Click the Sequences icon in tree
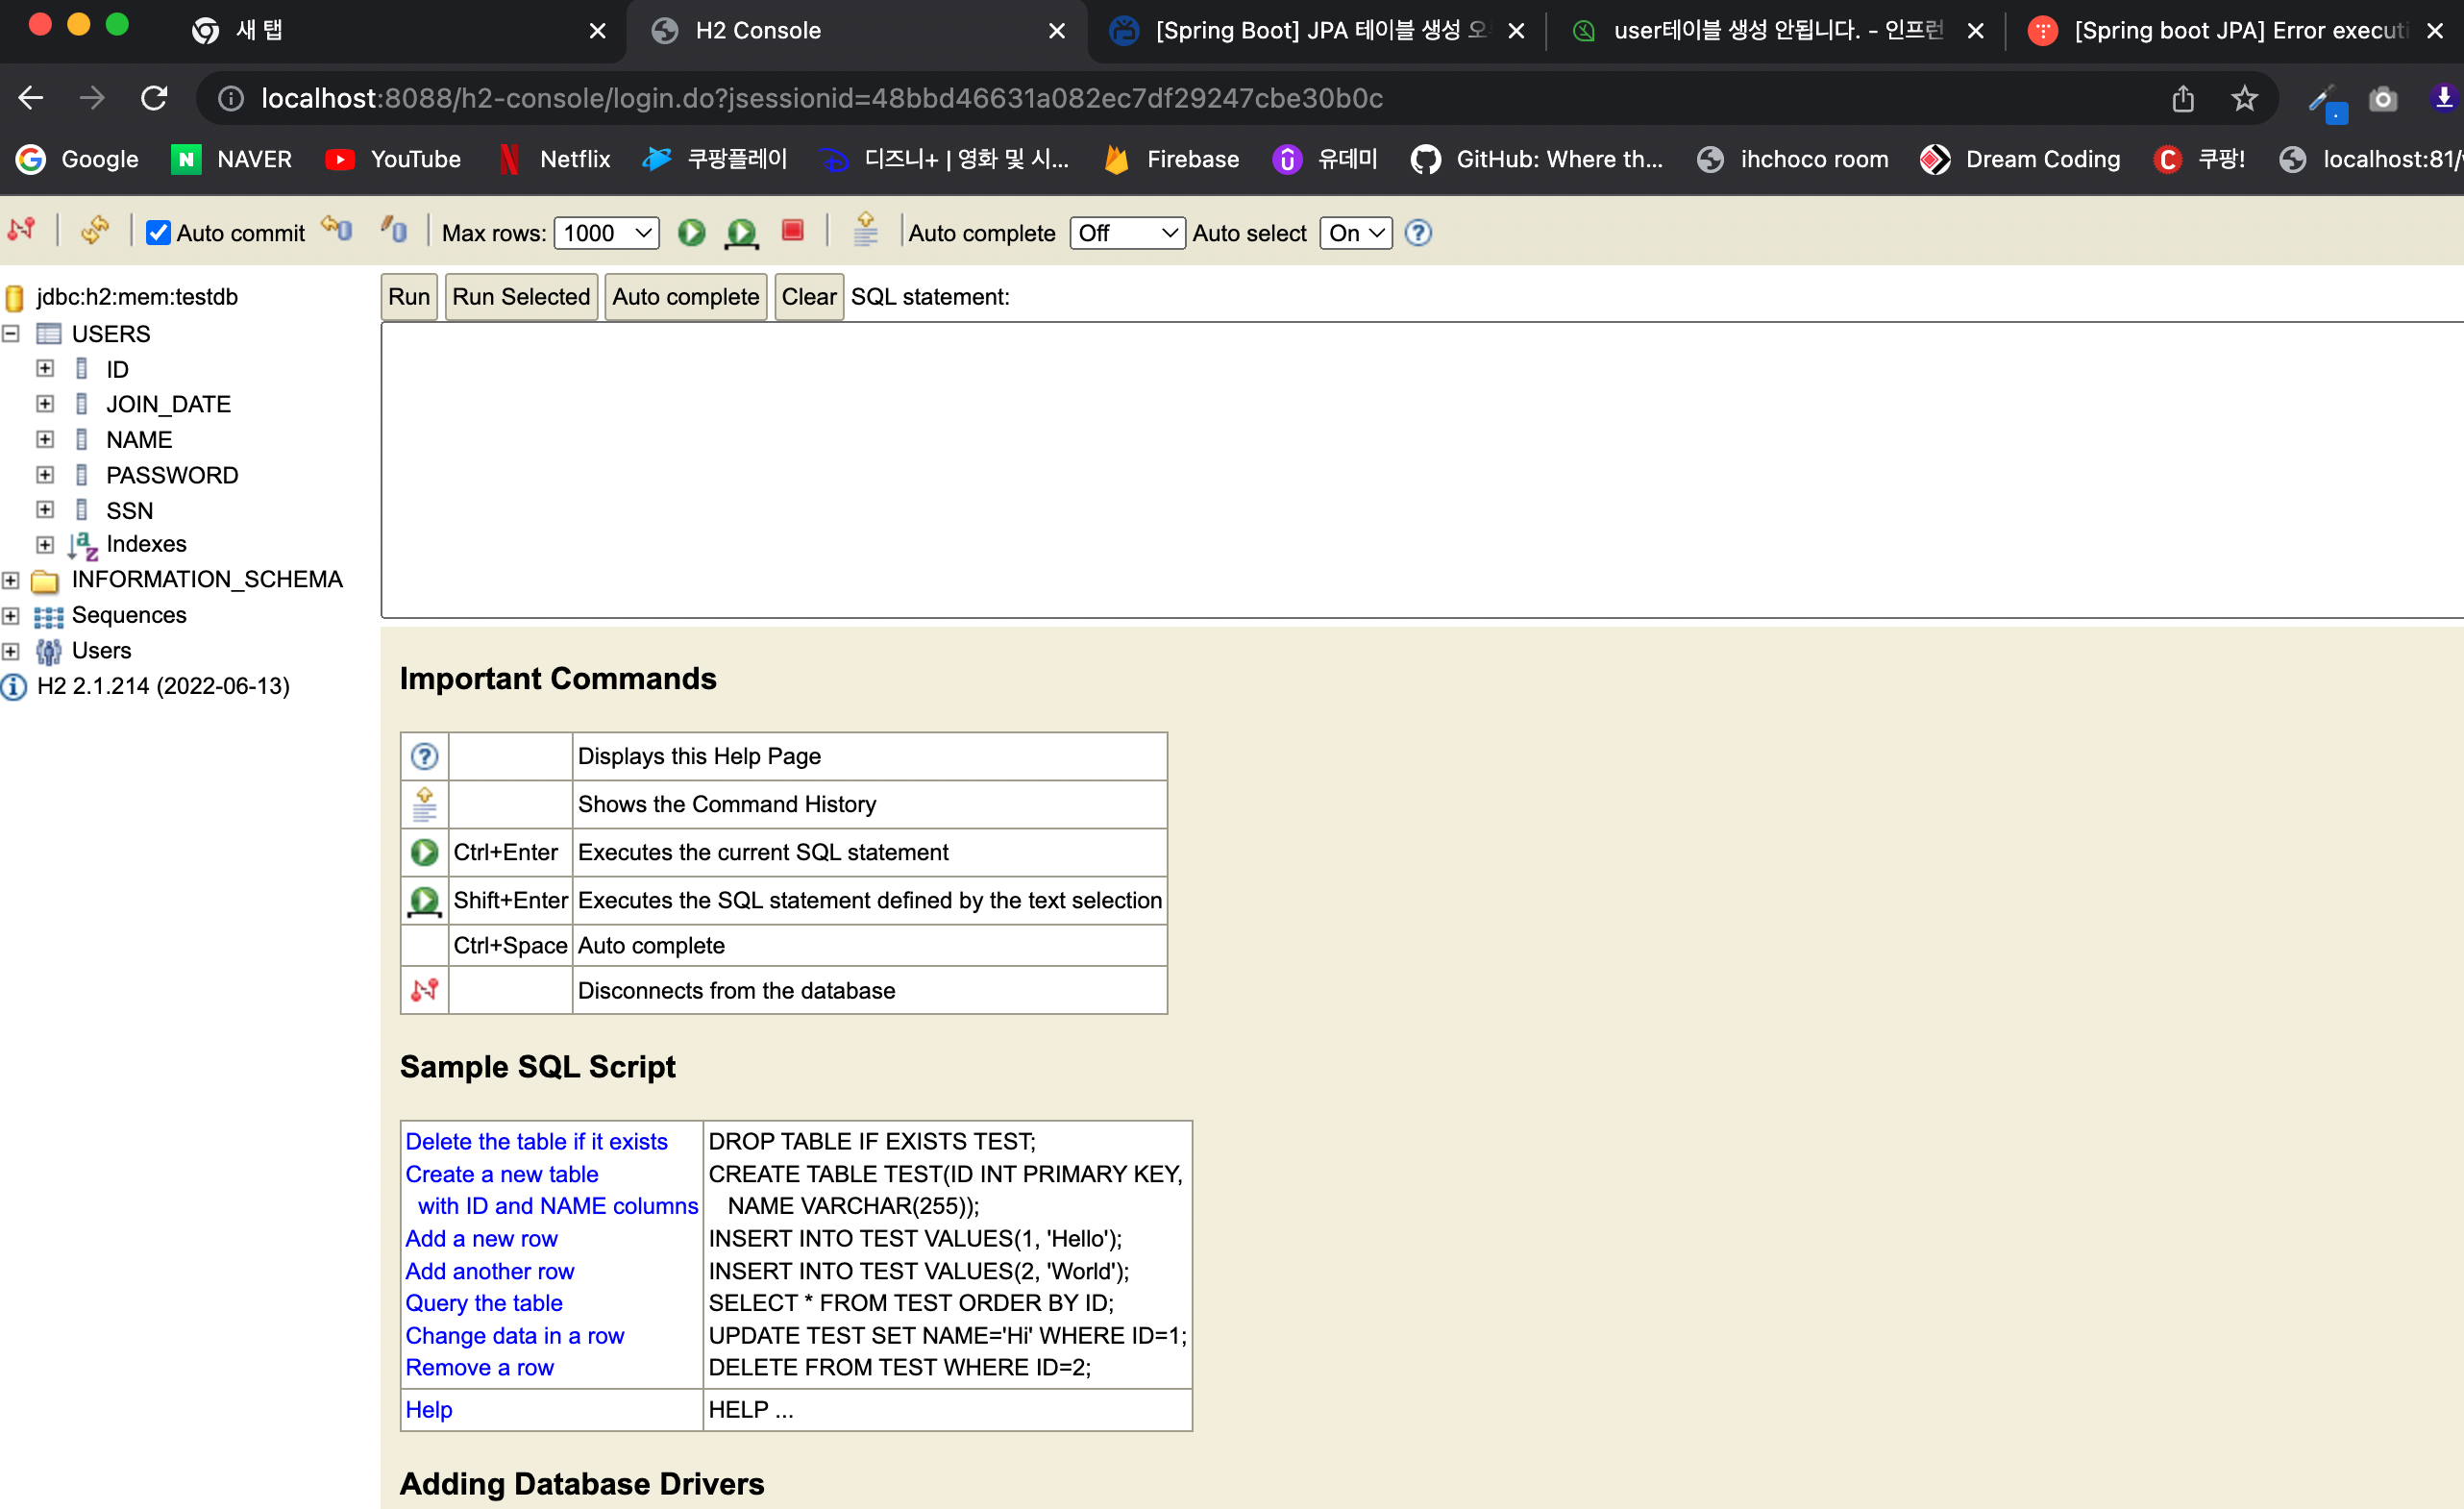The width and height of the screenshot is (2464, 1509). [48, 616]
